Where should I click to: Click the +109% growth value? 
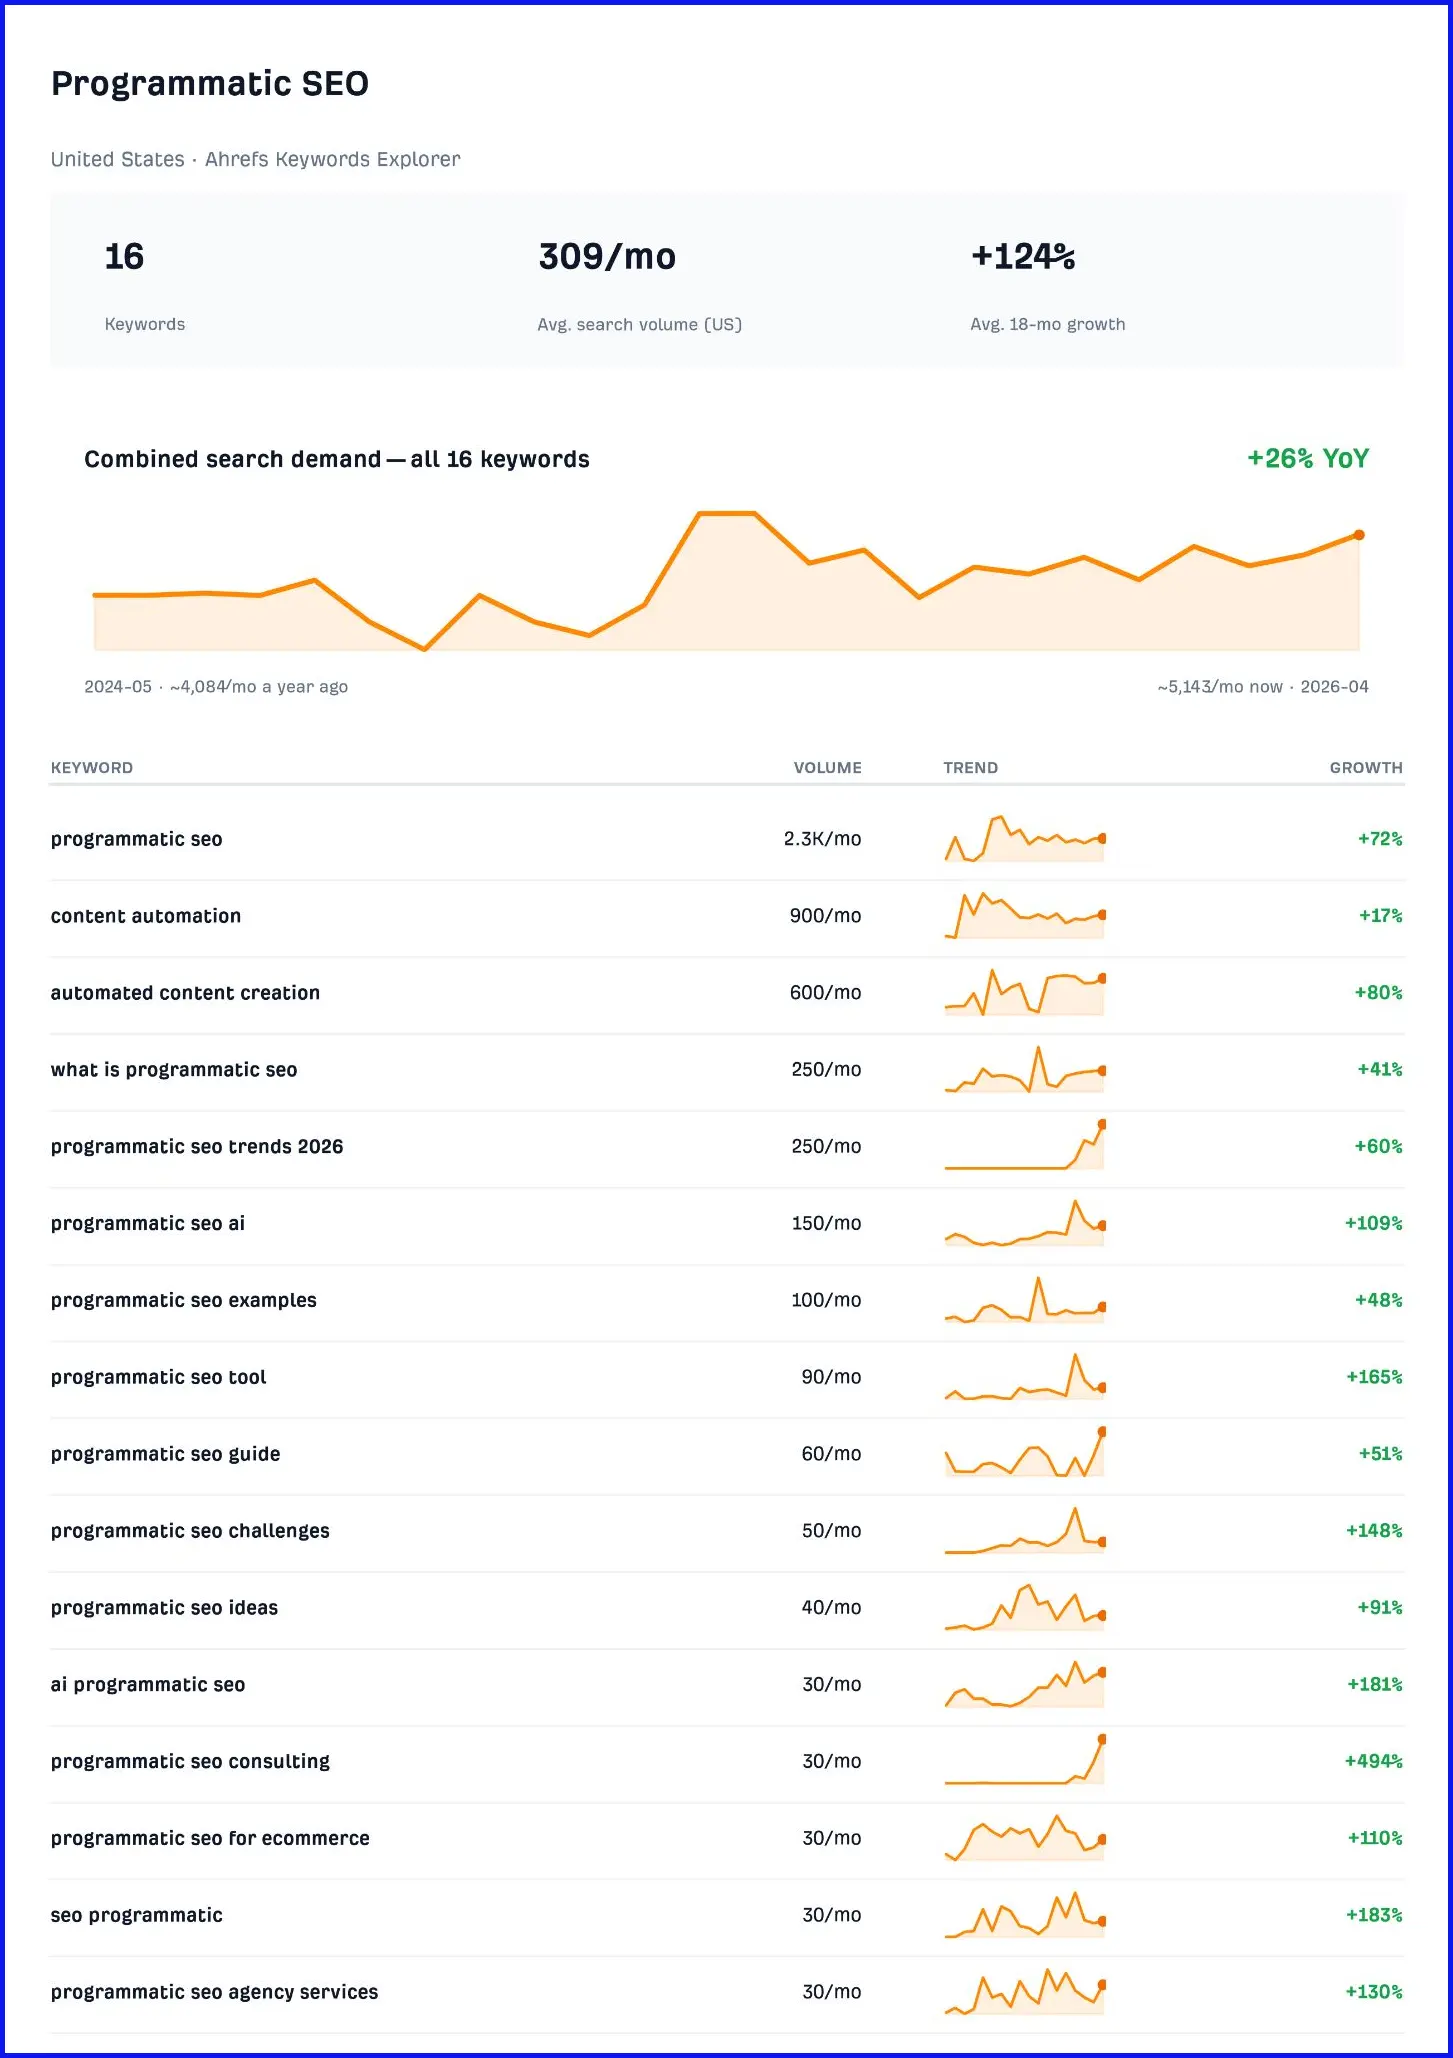tap(1374, 1224)
